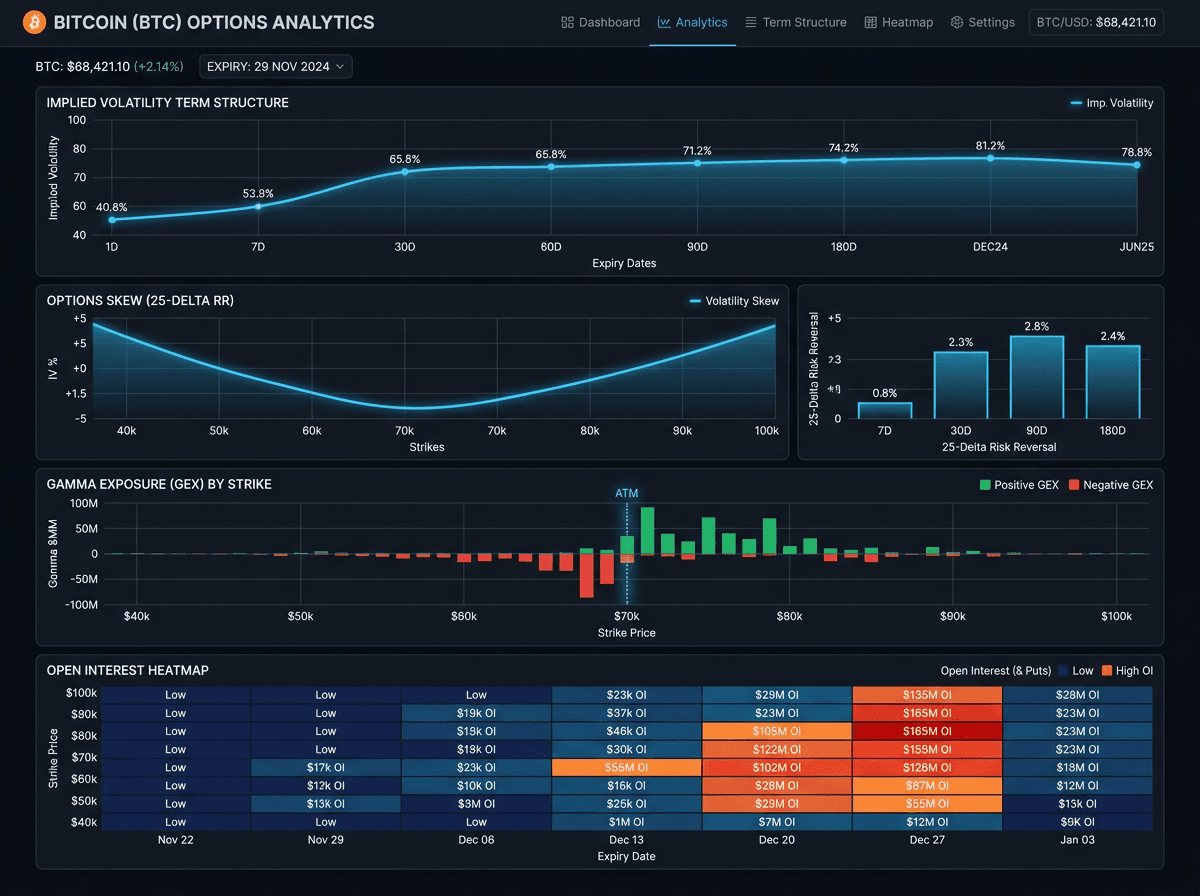Image resolution: width=1200 pixels, height=896 pixels.
Task: Click the Analytics line-chart icon
Action: [664, 22]
